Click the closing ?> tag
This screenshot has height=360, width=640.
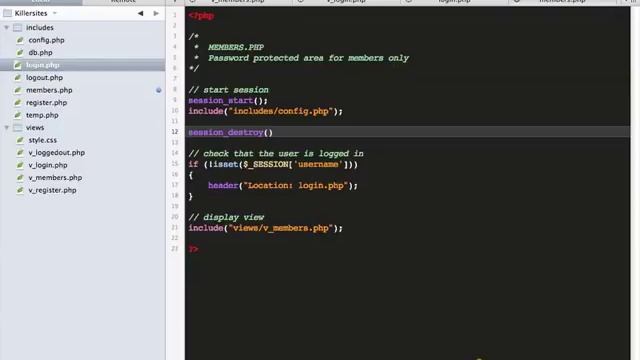[x=193, y=249]
